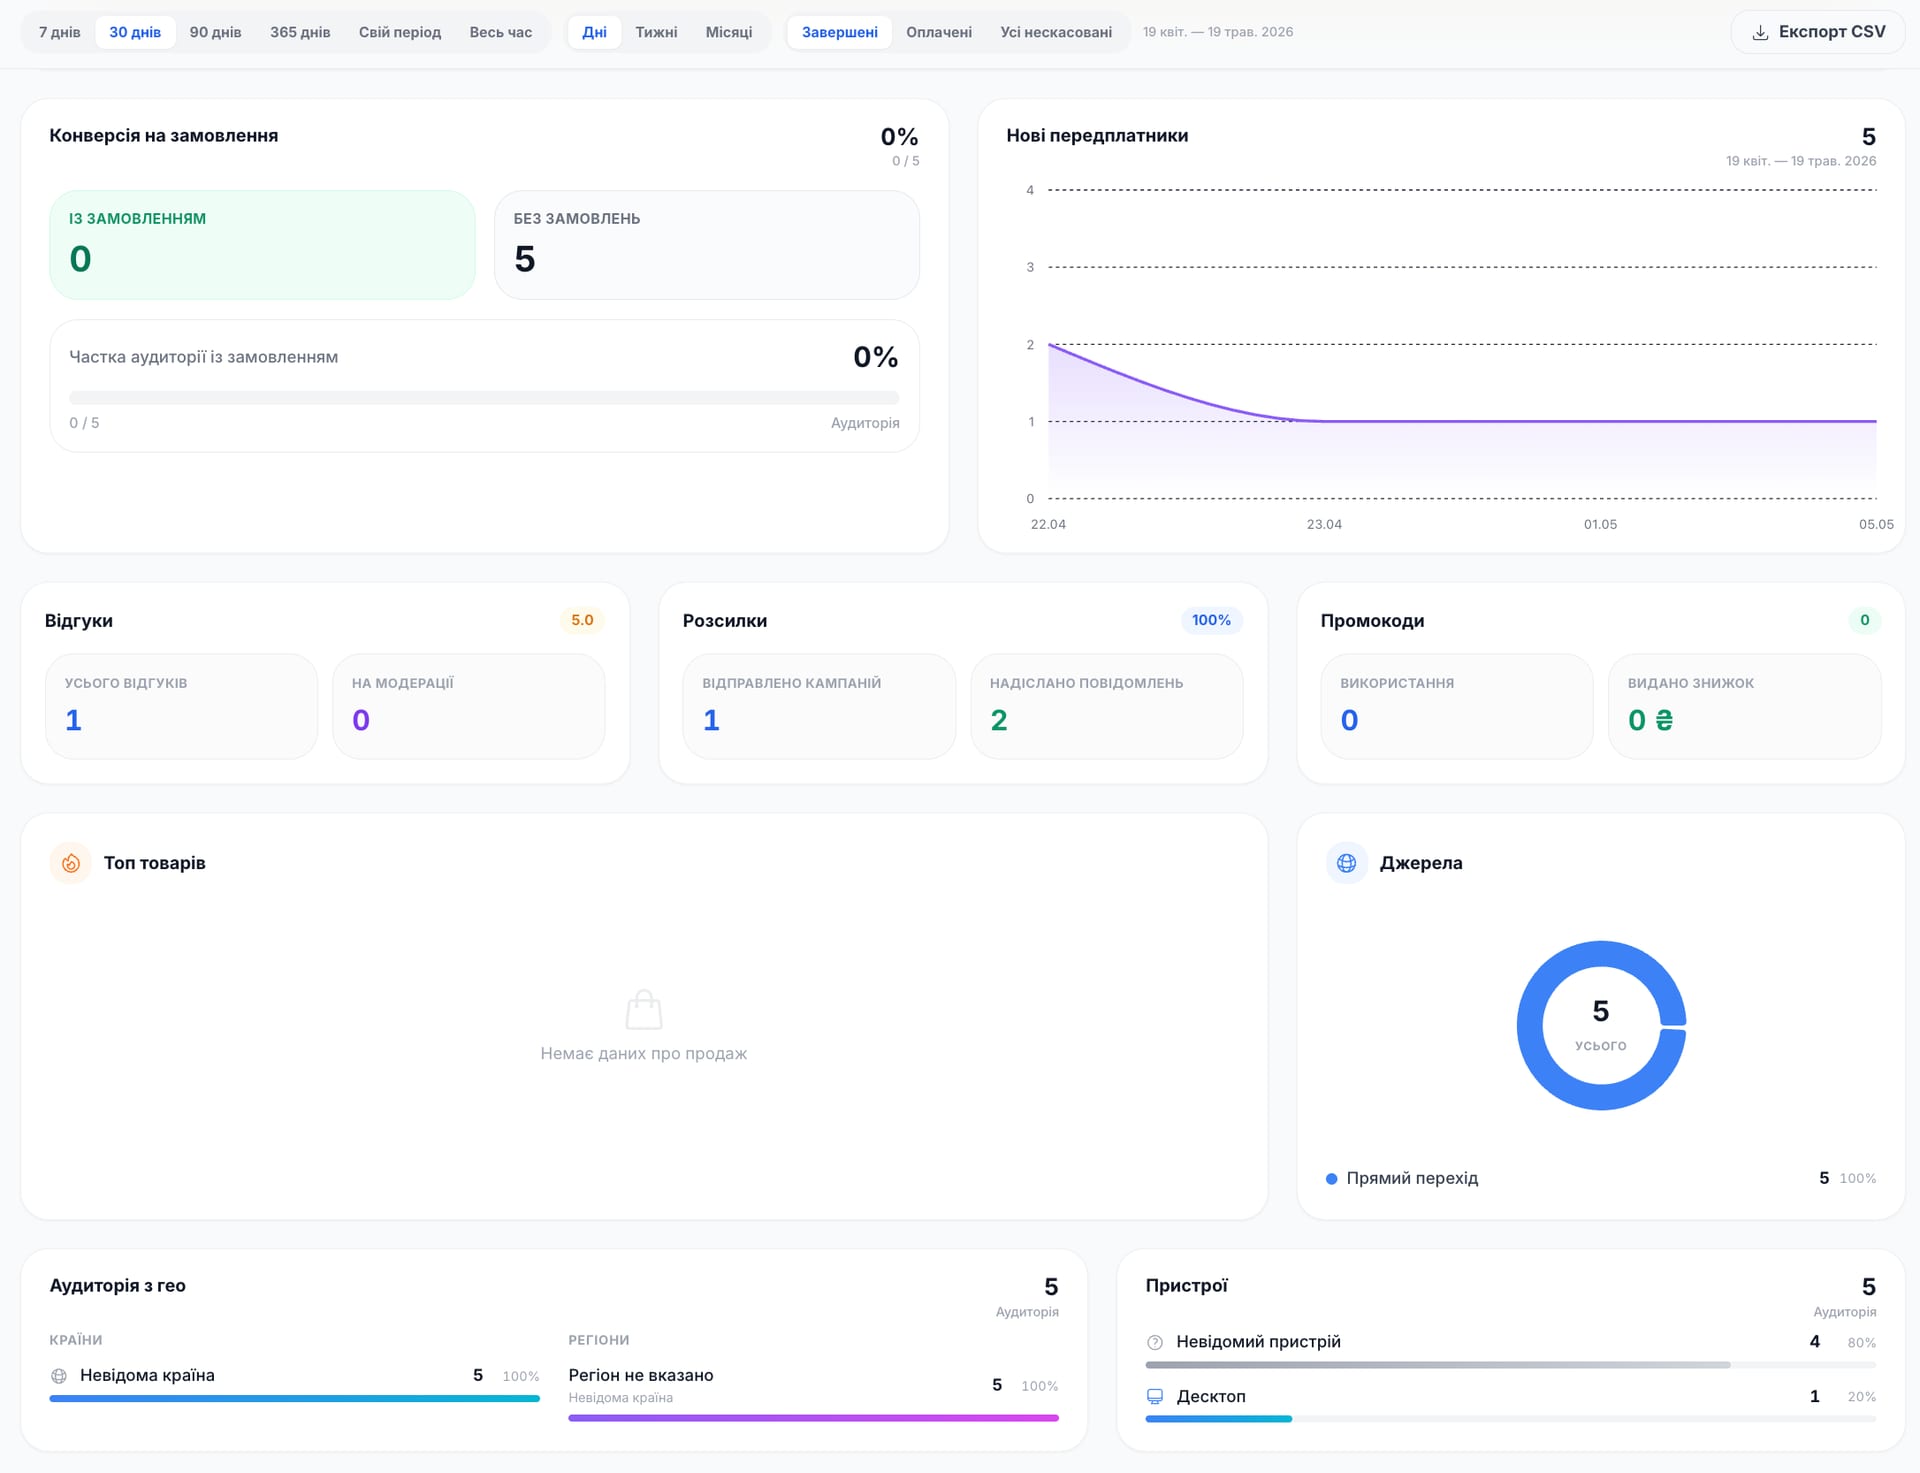Group chart by Тижні
This screenshot has width=1920, height=1473.
(656, 32)
